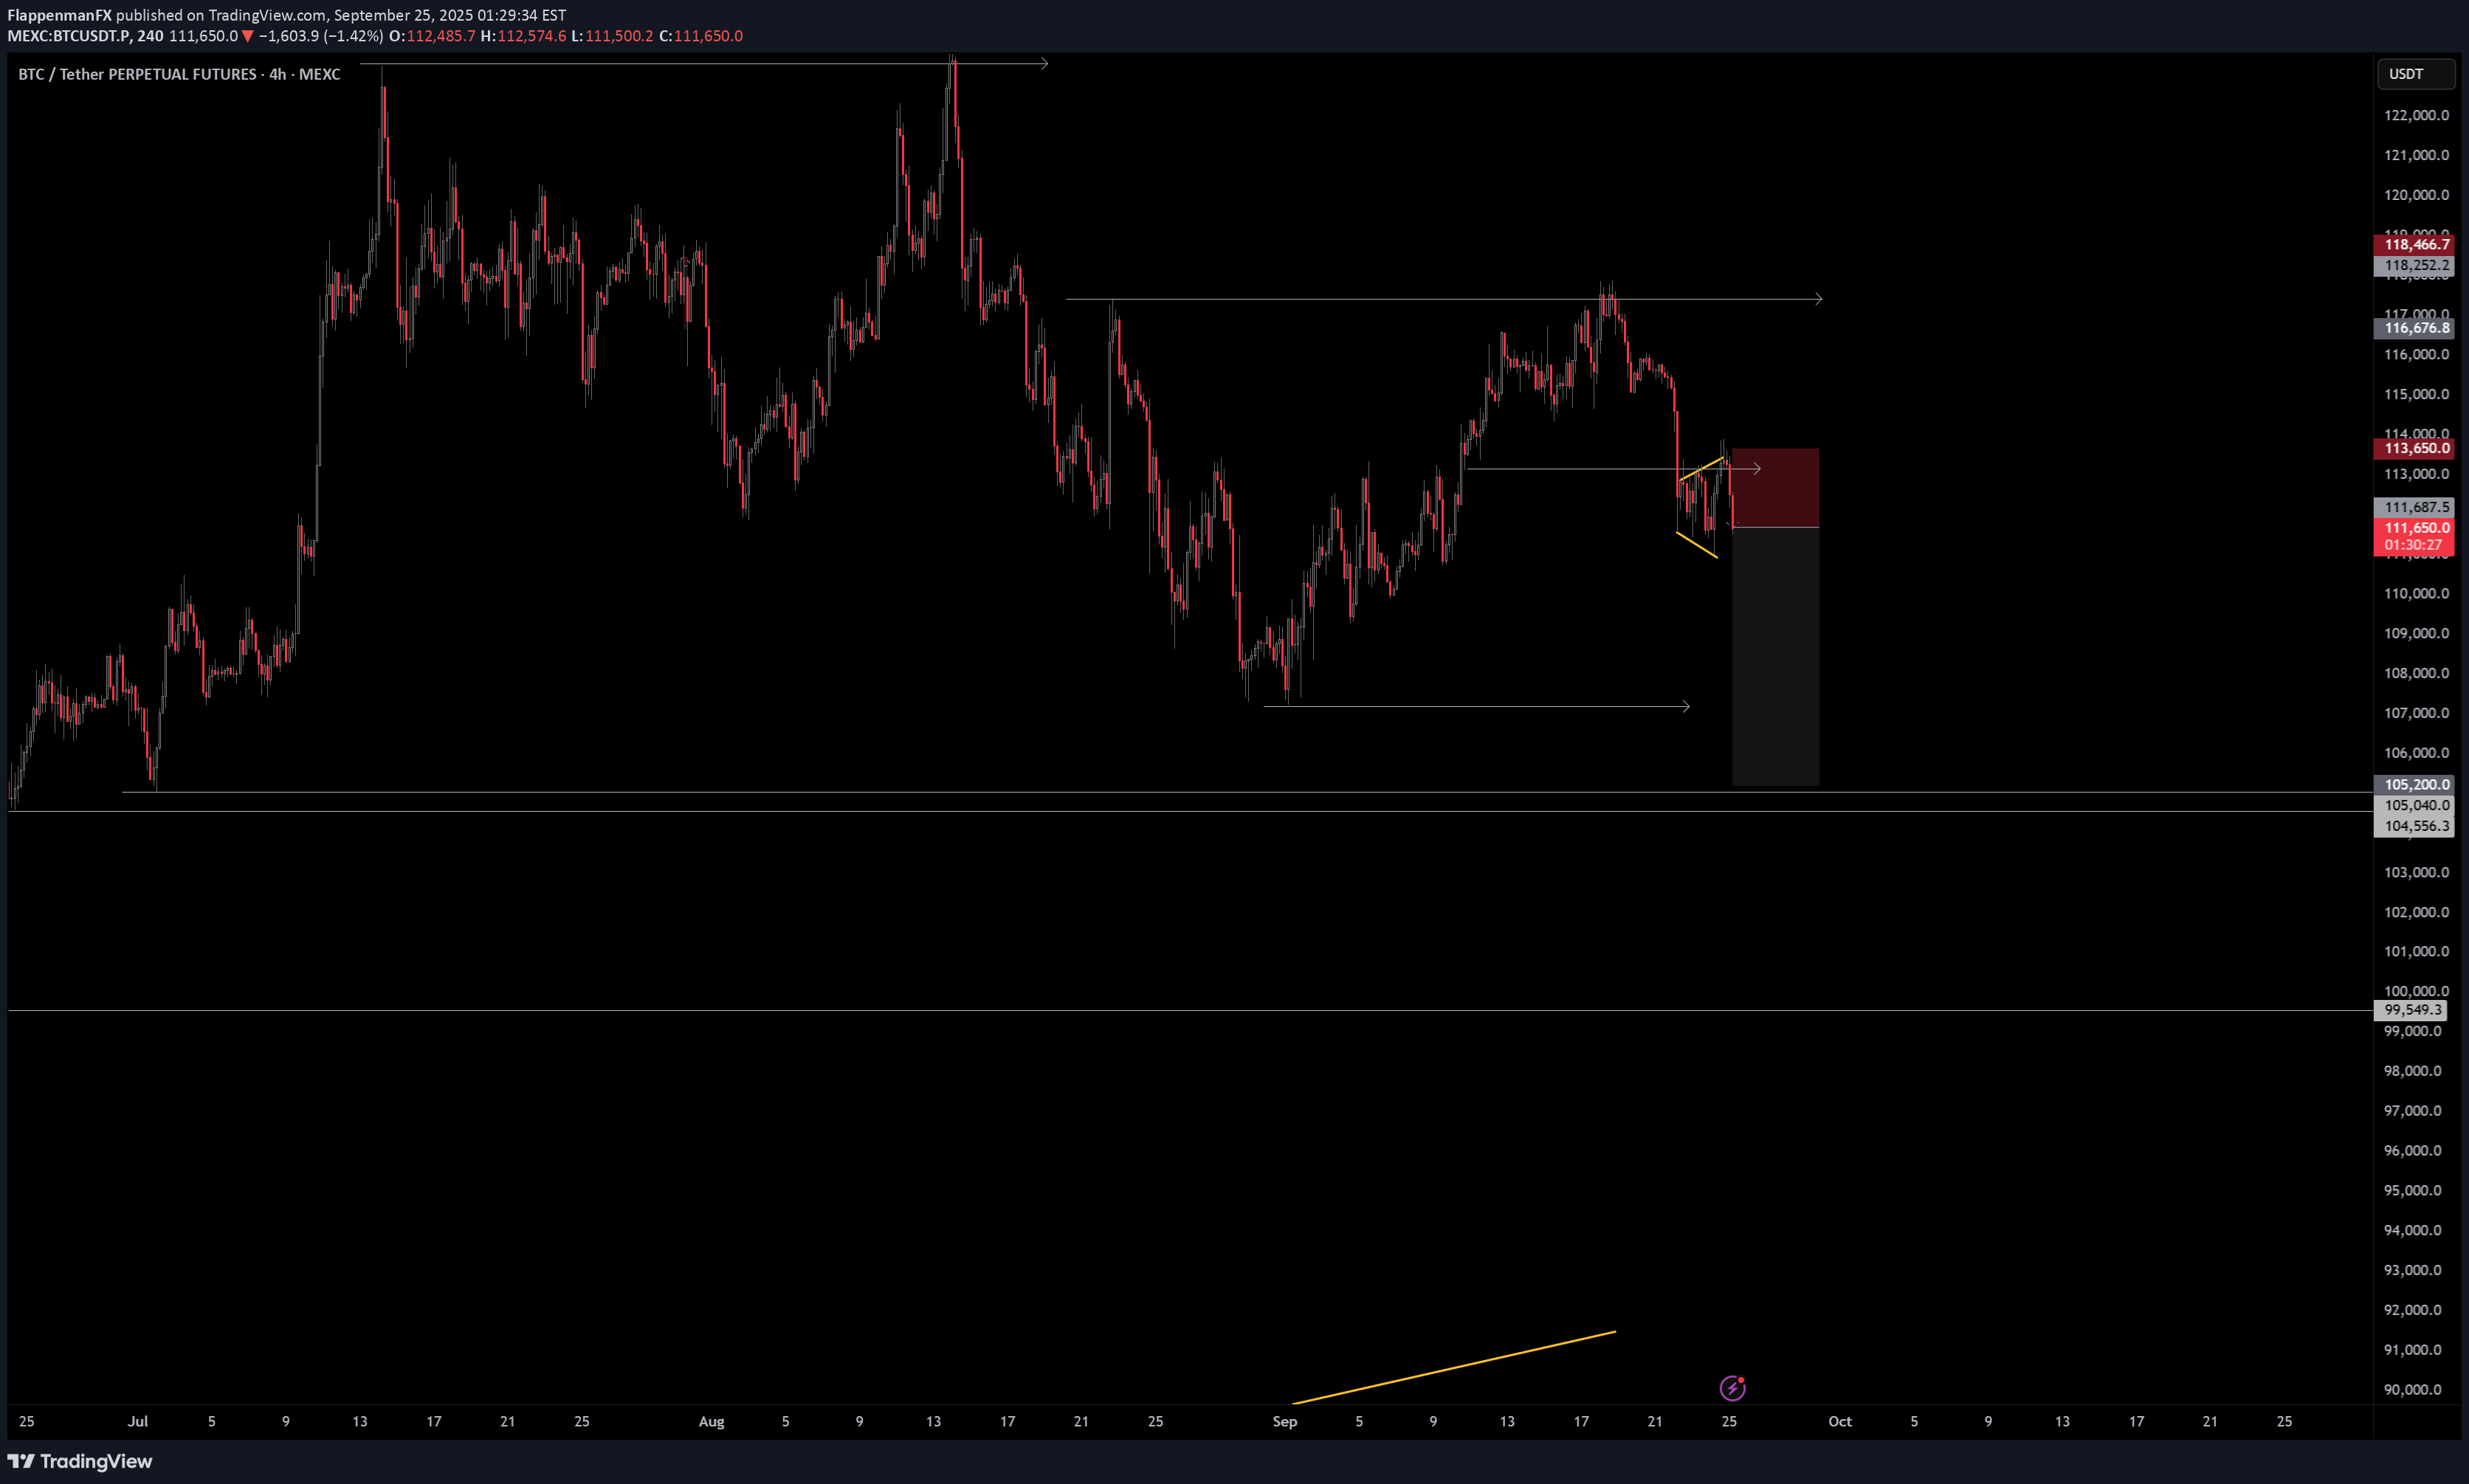Open the TradingView.com link in the header
The width and height of the screenshot is (2469, 1484).
(268, 14)
